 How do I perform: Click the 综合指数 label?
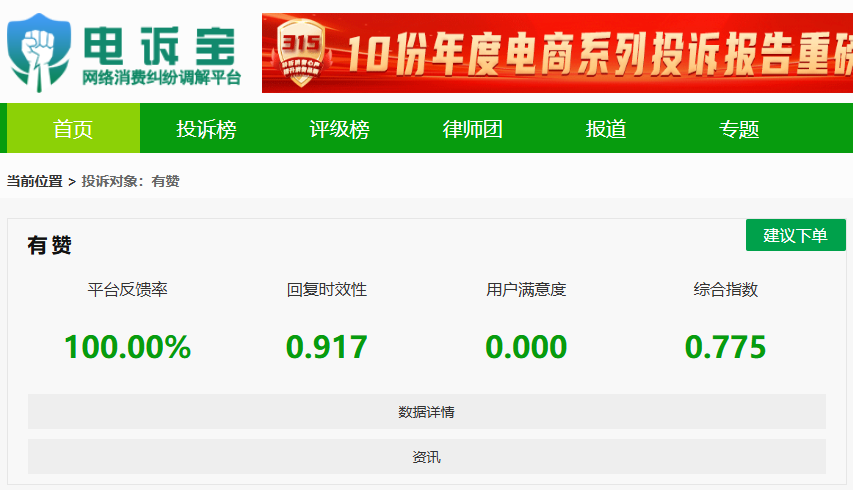point(726,289)
